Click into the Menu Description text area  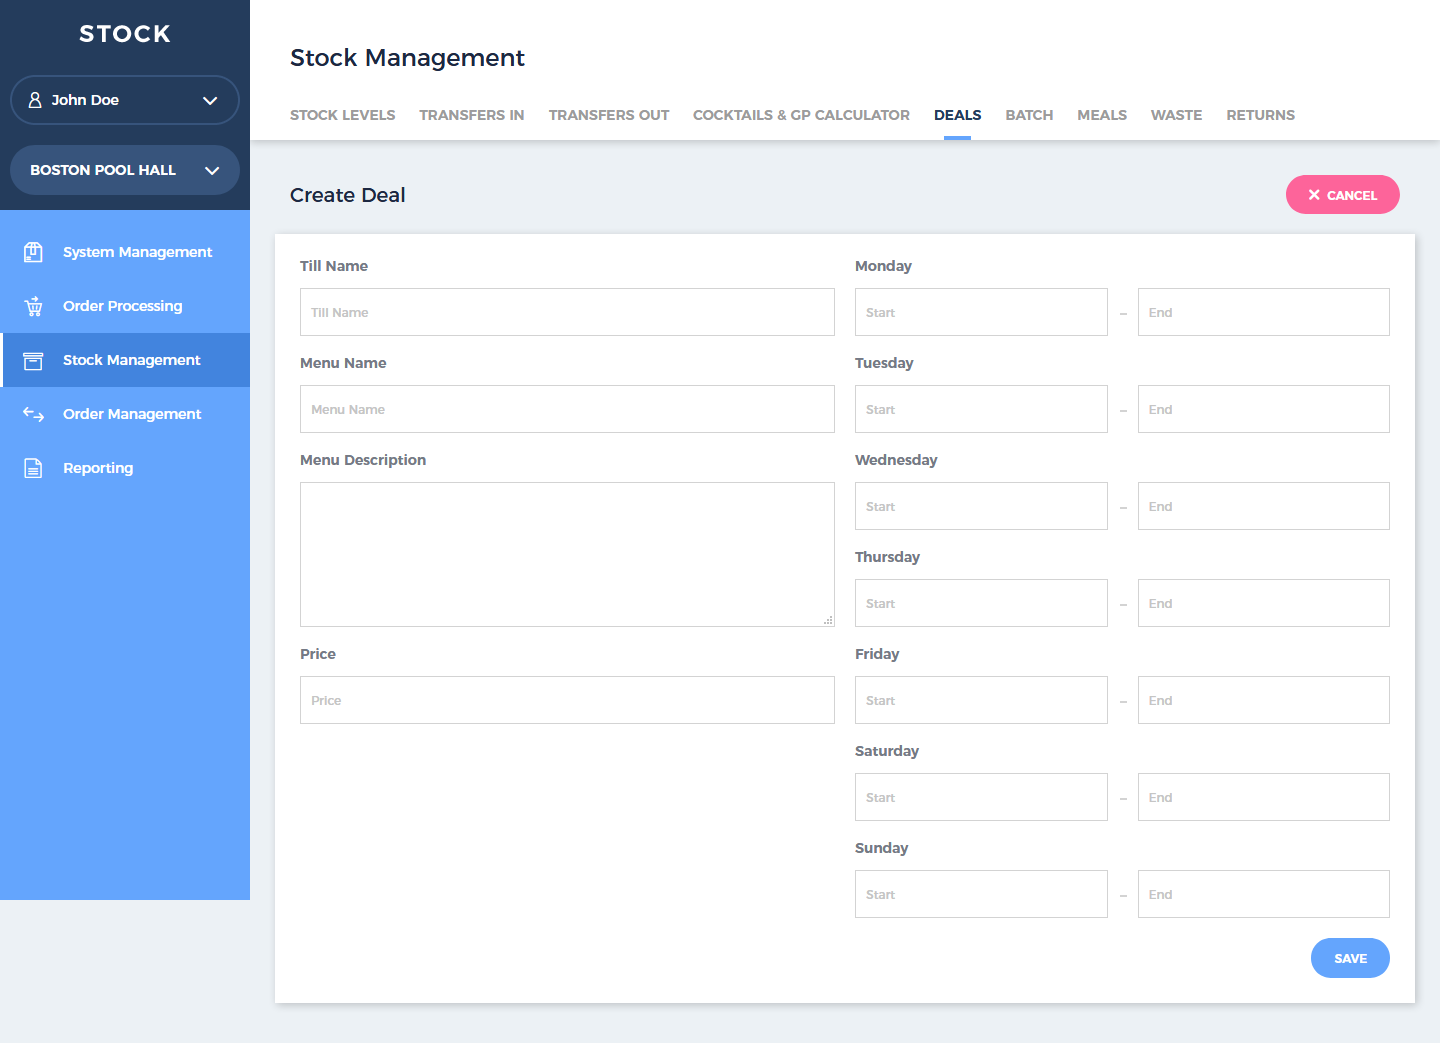[x=567, y=554]
